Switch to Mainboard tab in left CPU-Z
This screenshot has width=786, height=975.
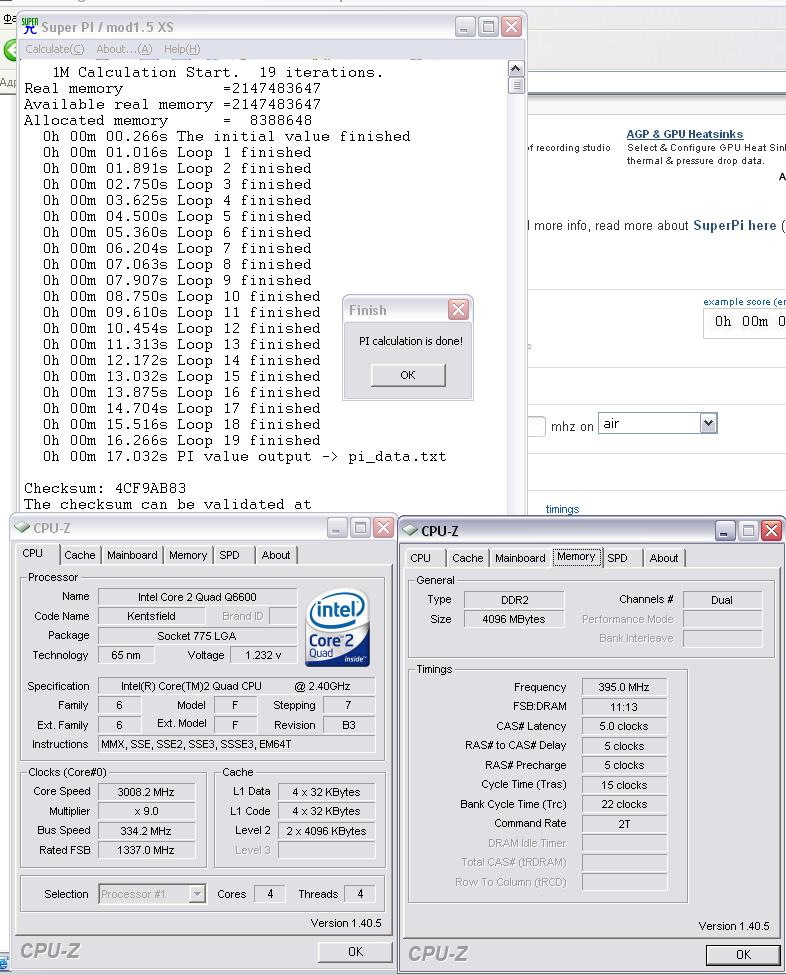(132, 555)
